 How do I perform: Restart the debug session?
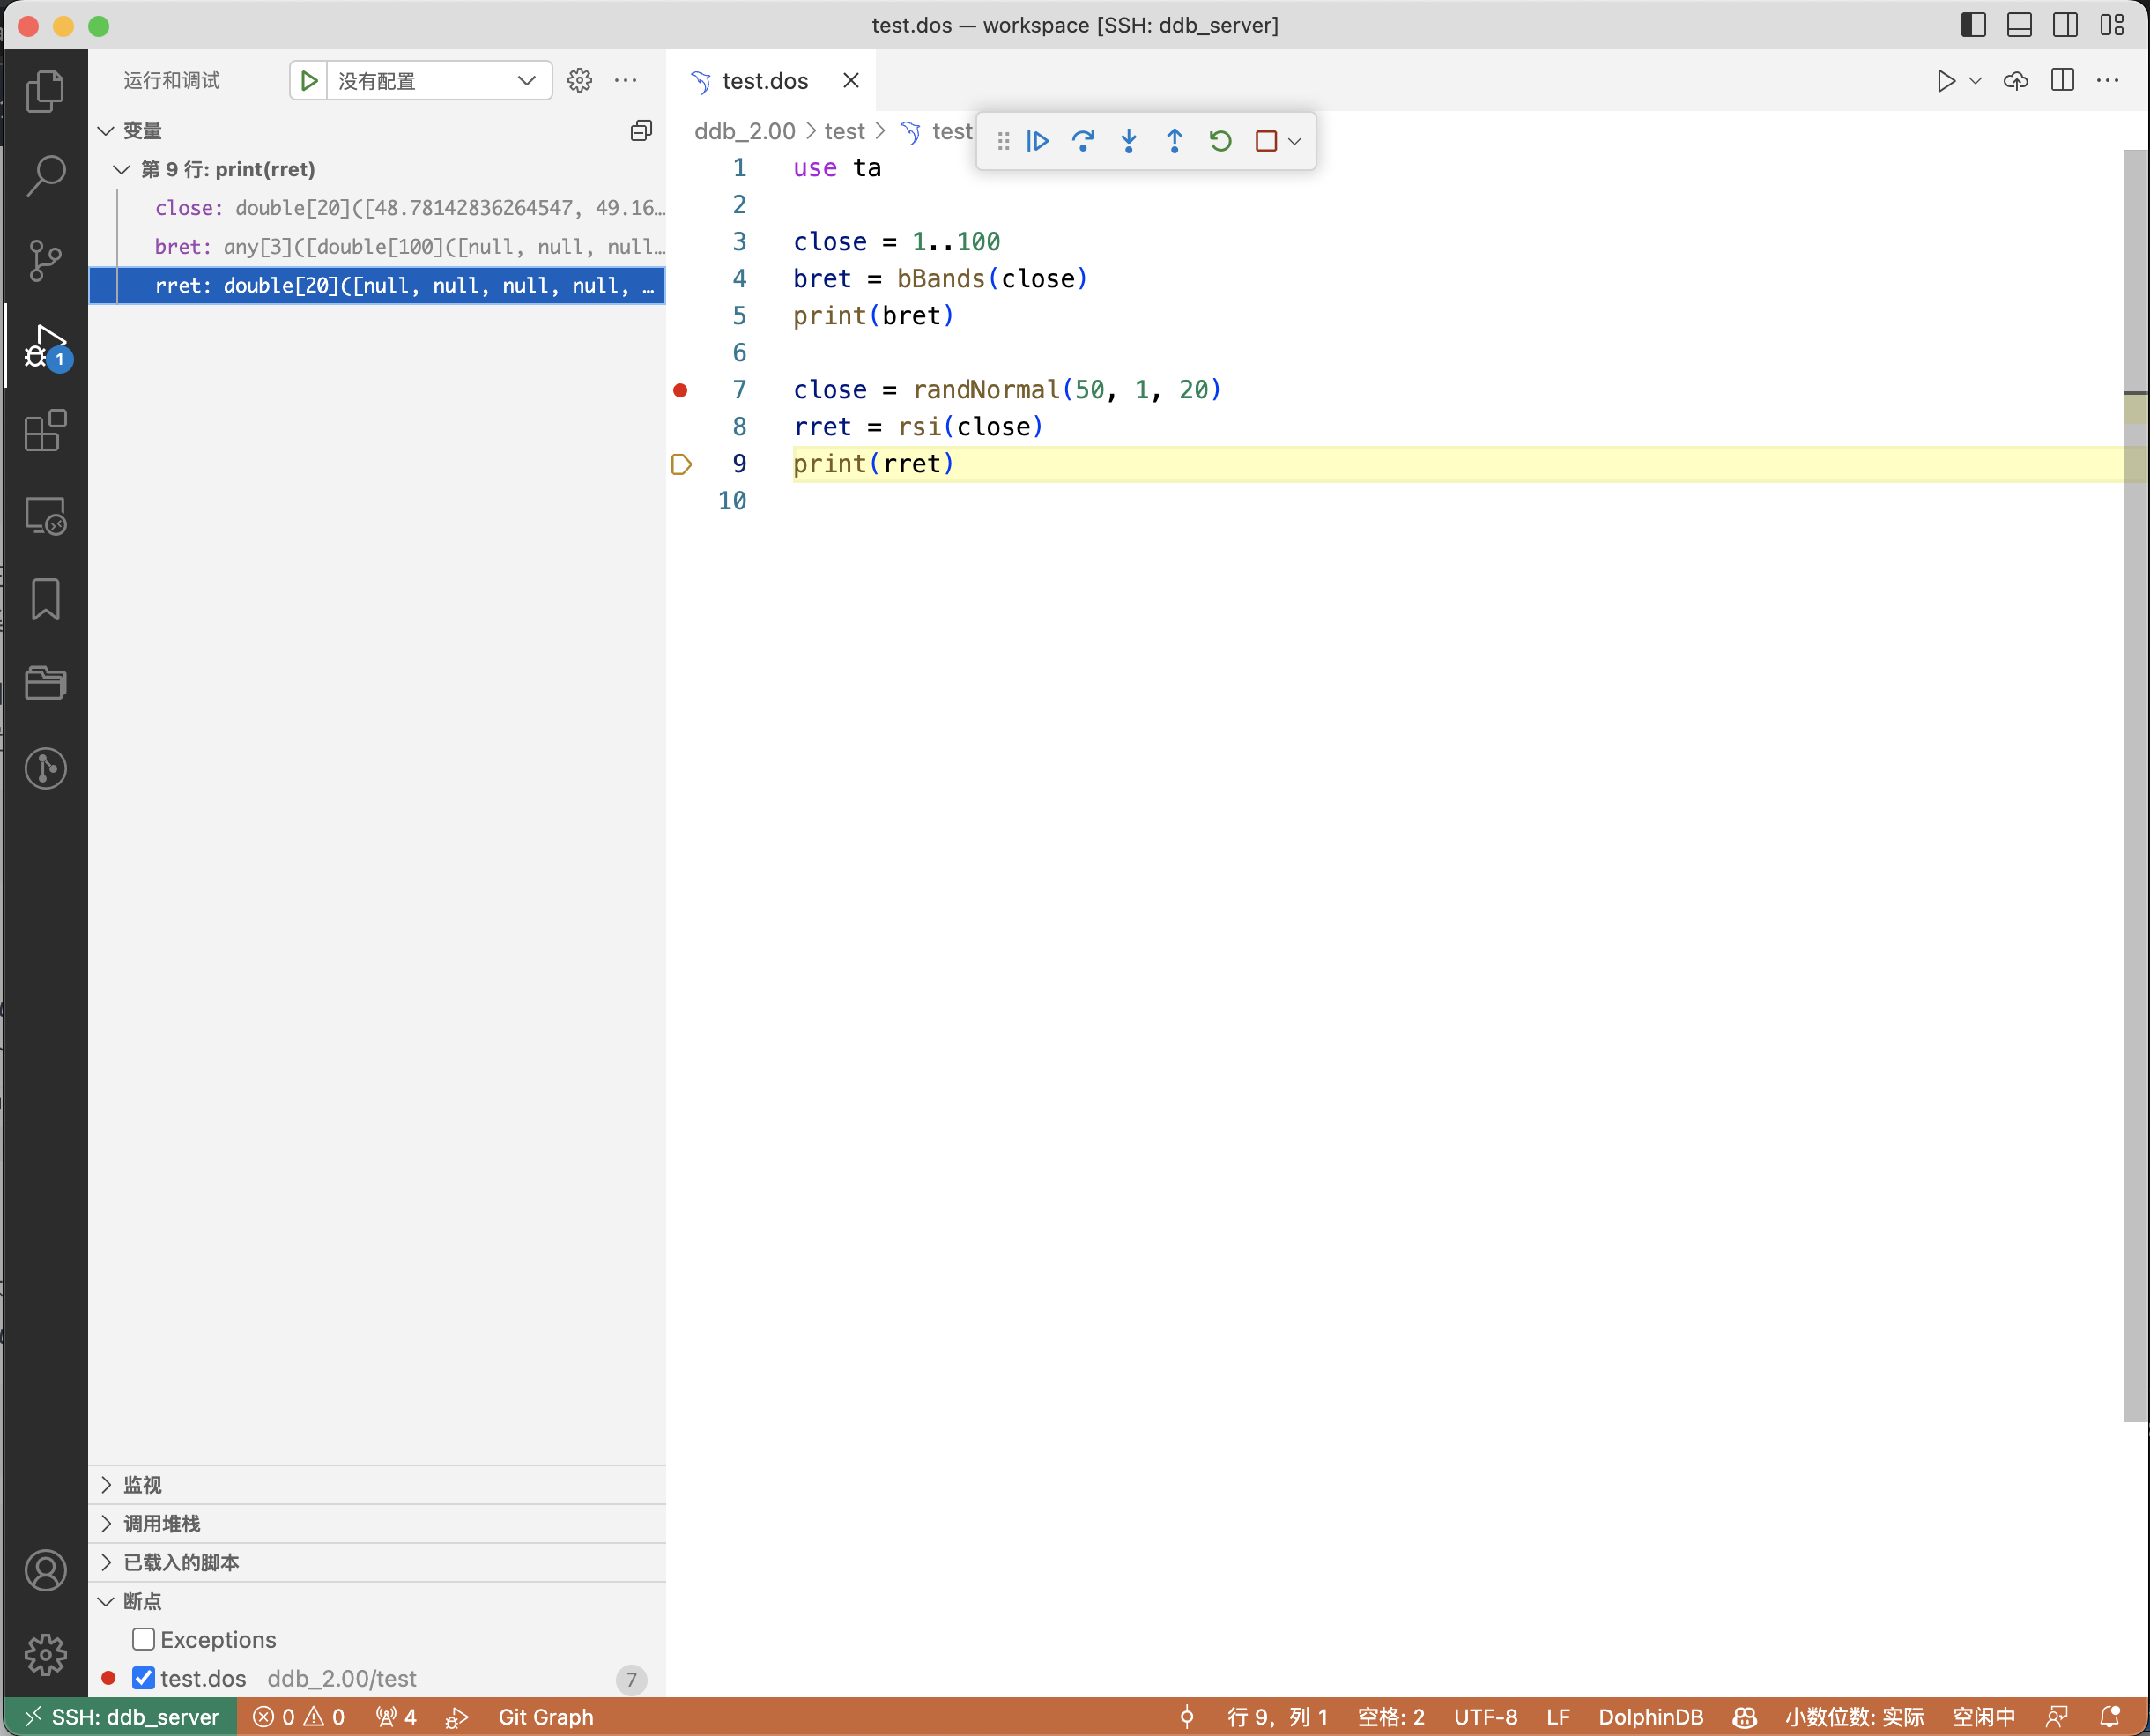point(1220,141)
